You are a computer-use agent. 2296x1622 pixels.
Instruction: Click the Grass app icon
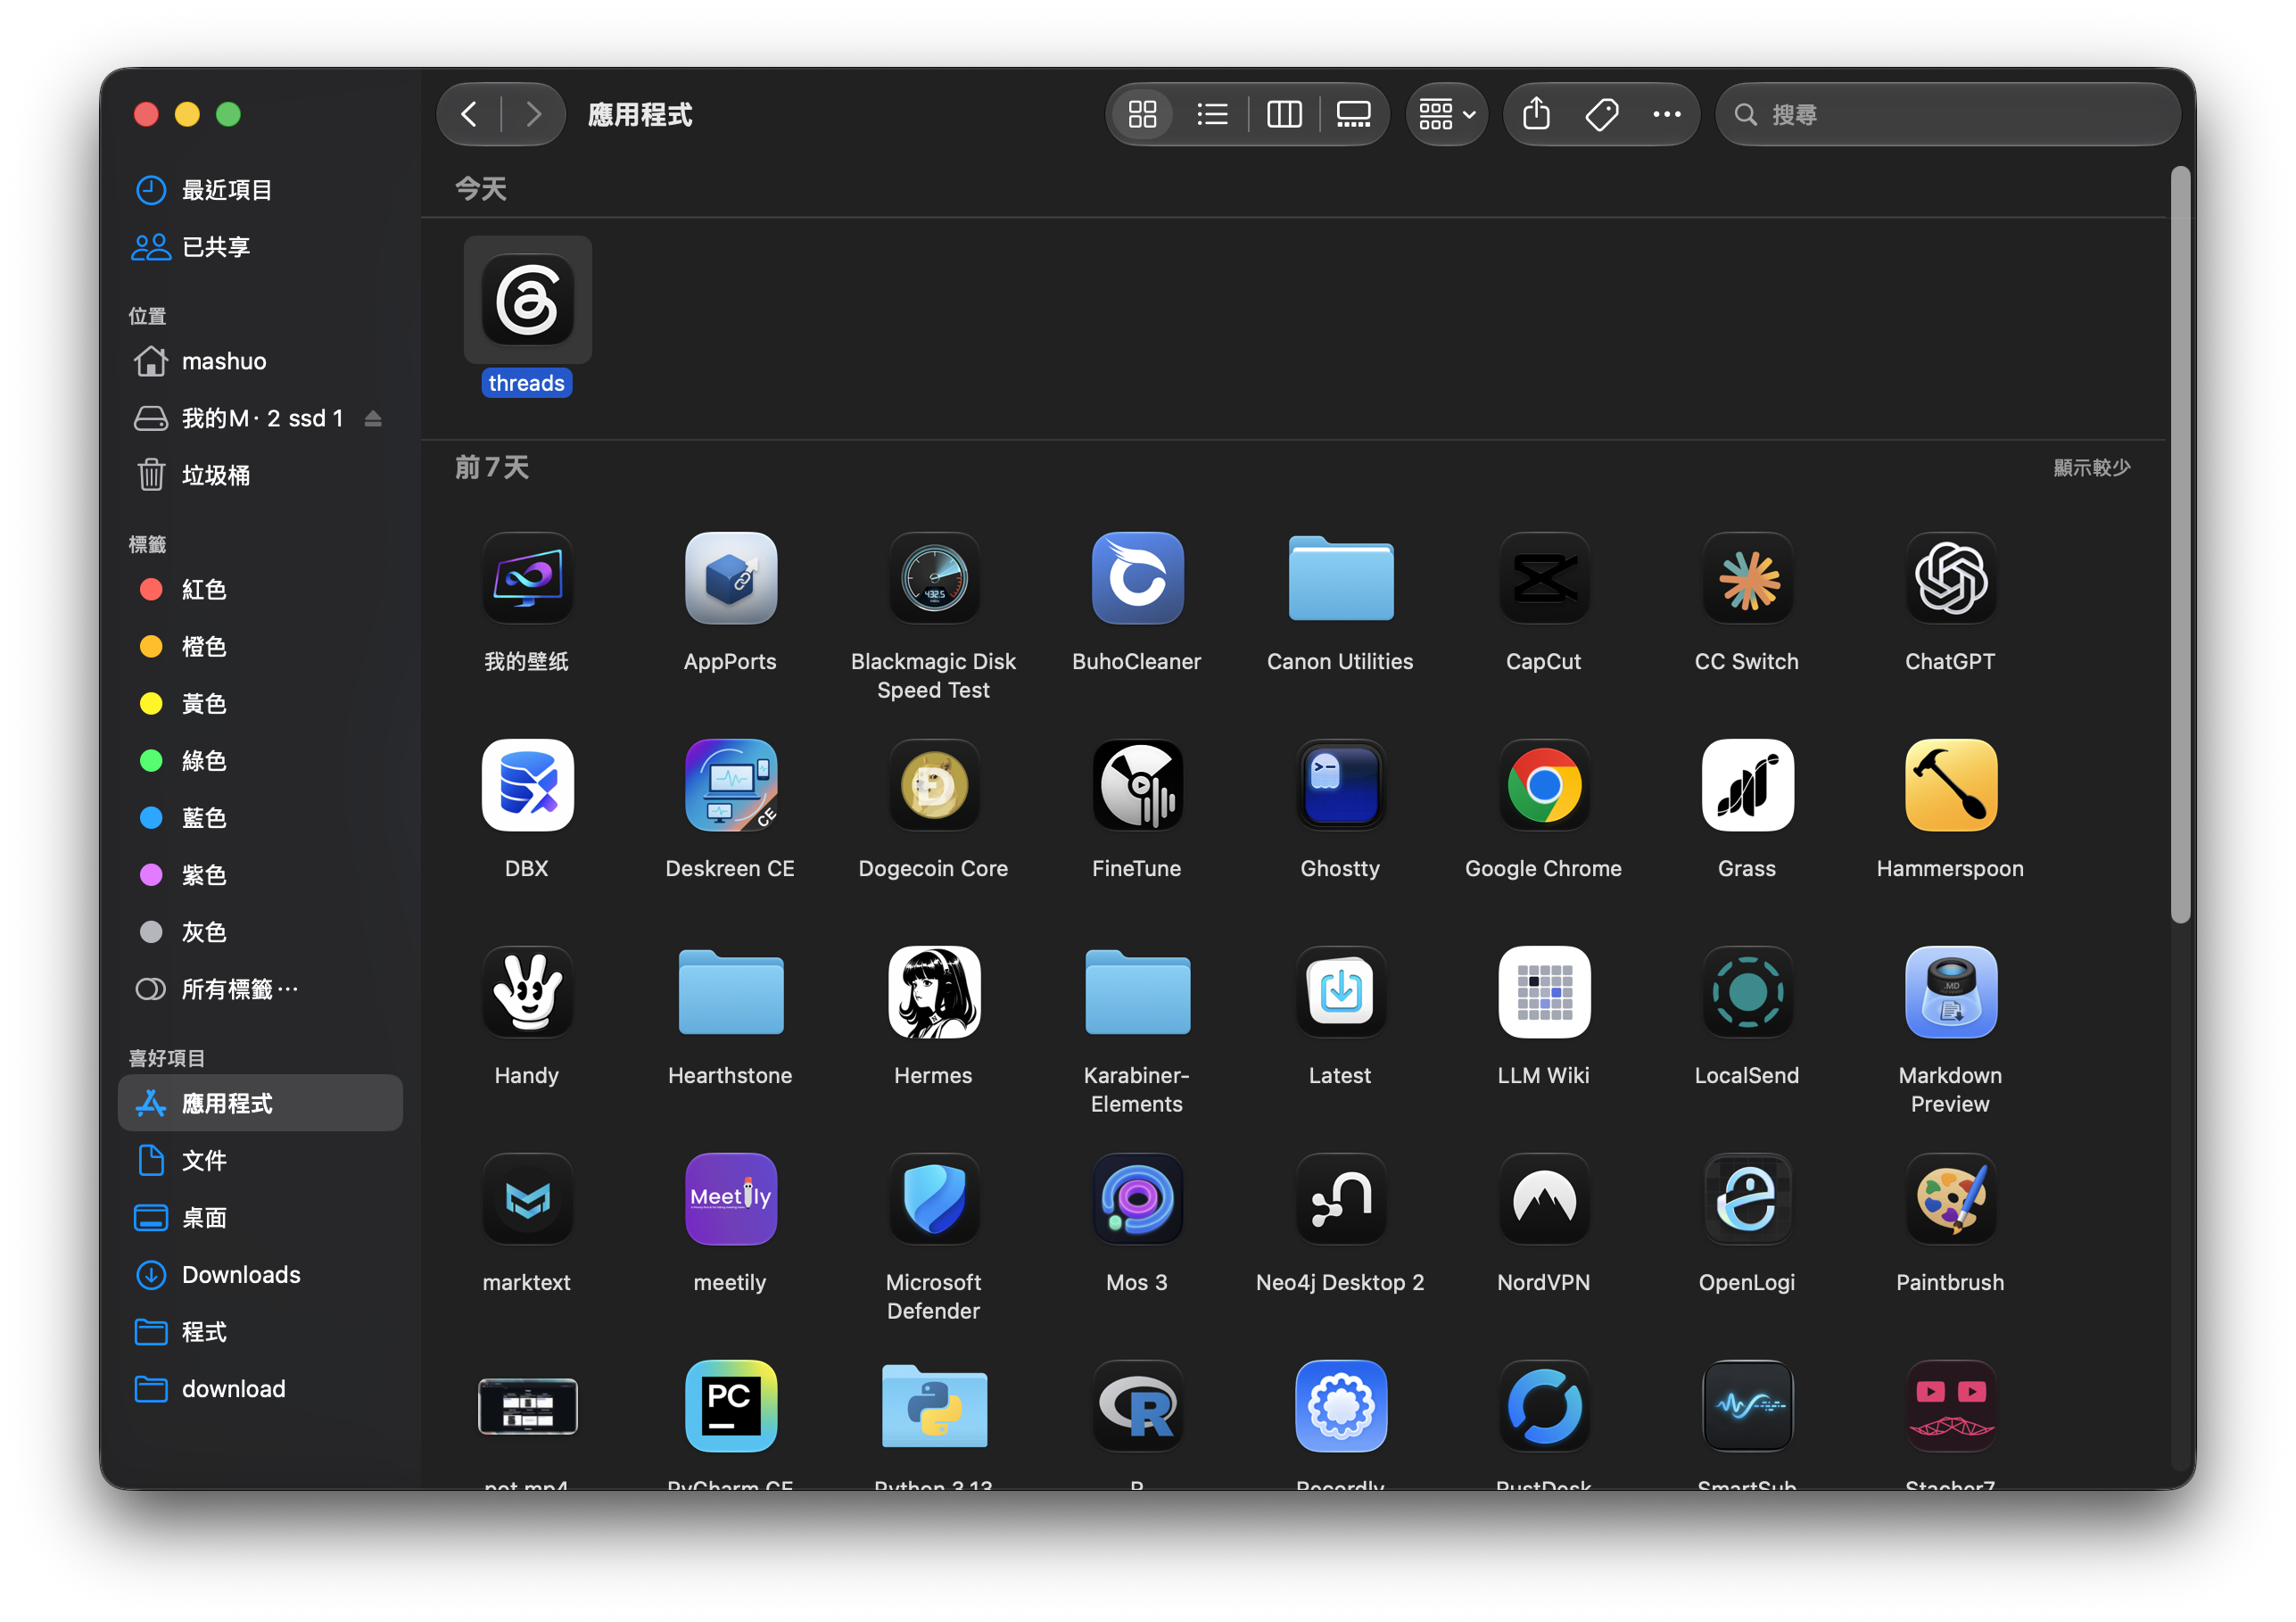[1747, 785]
